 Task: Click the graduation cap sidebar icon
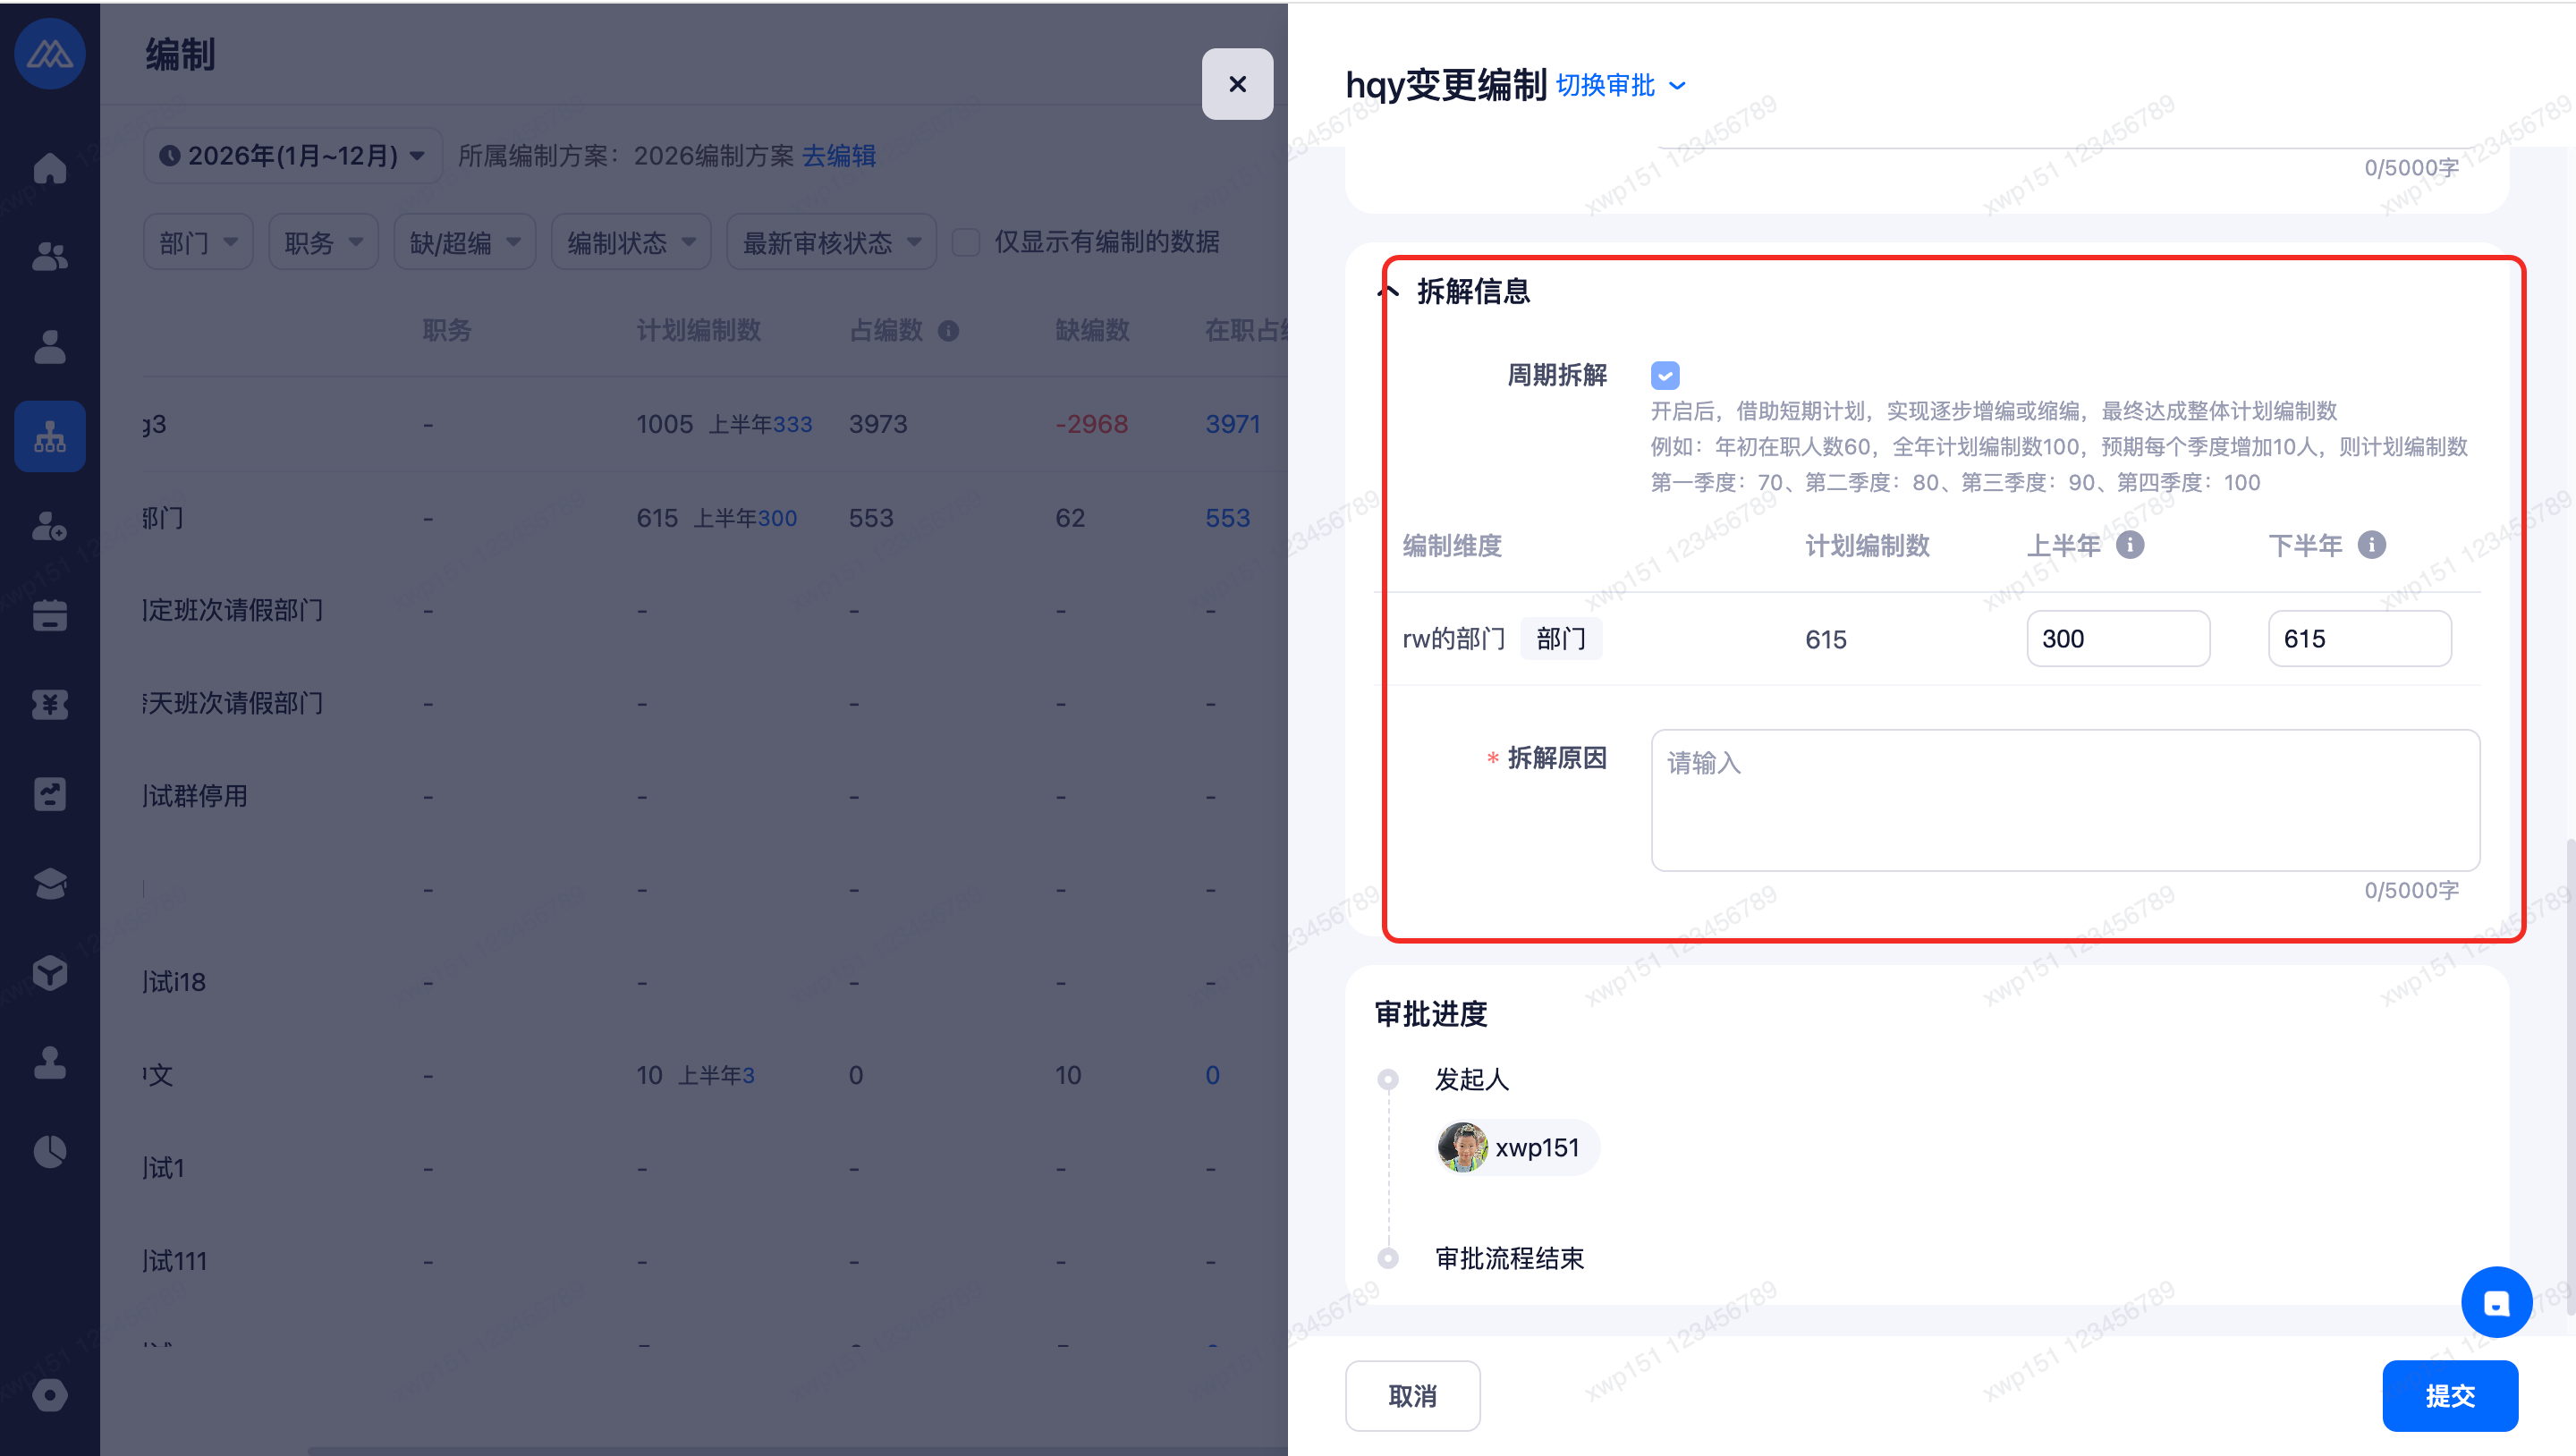tap(49, 883)
